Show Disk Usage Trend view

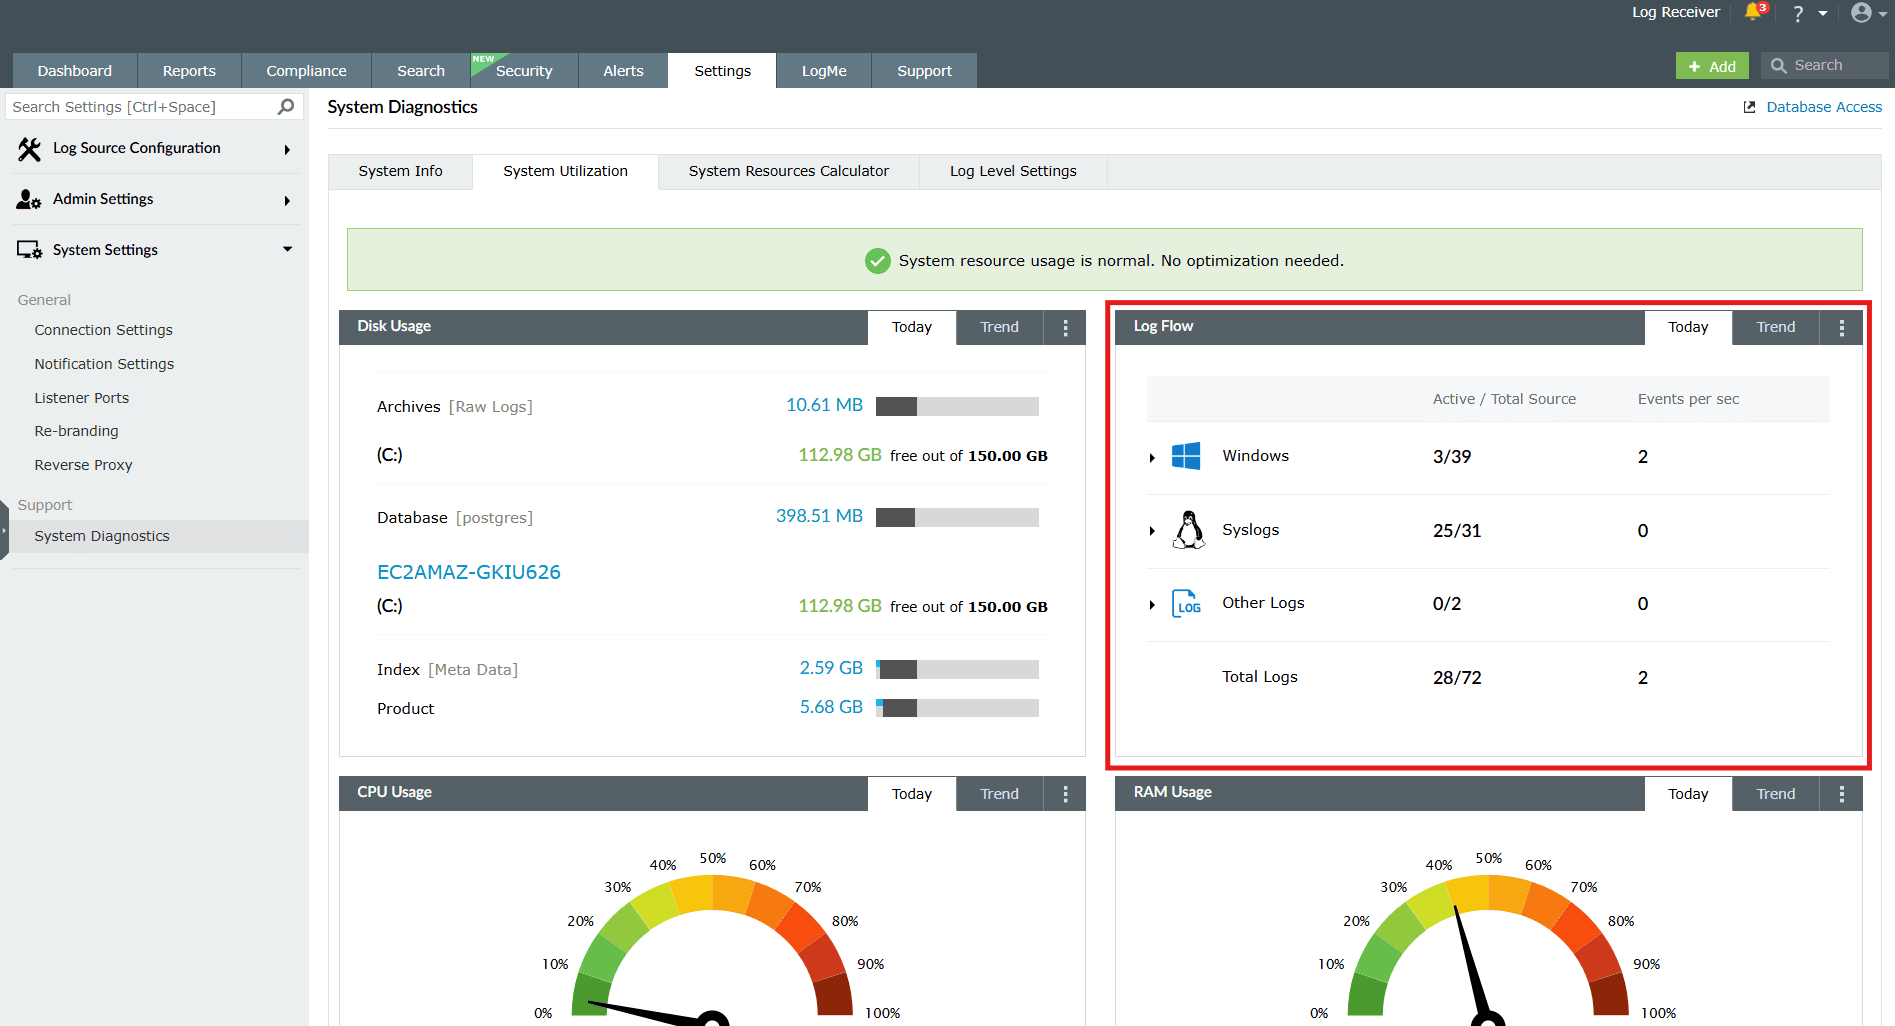pyautogui.click(x=999, y=327)
